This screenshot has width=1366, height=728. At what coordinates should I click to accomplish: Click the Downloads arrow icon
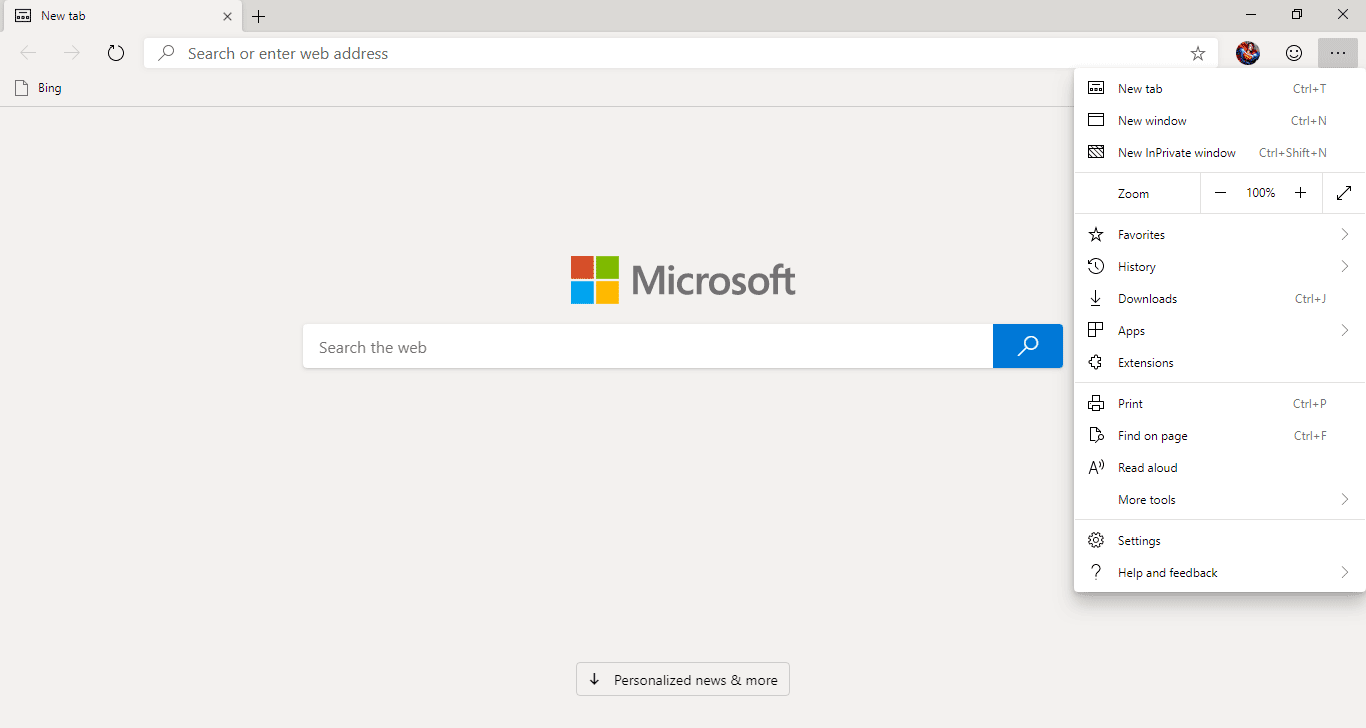pos(1096,298)
